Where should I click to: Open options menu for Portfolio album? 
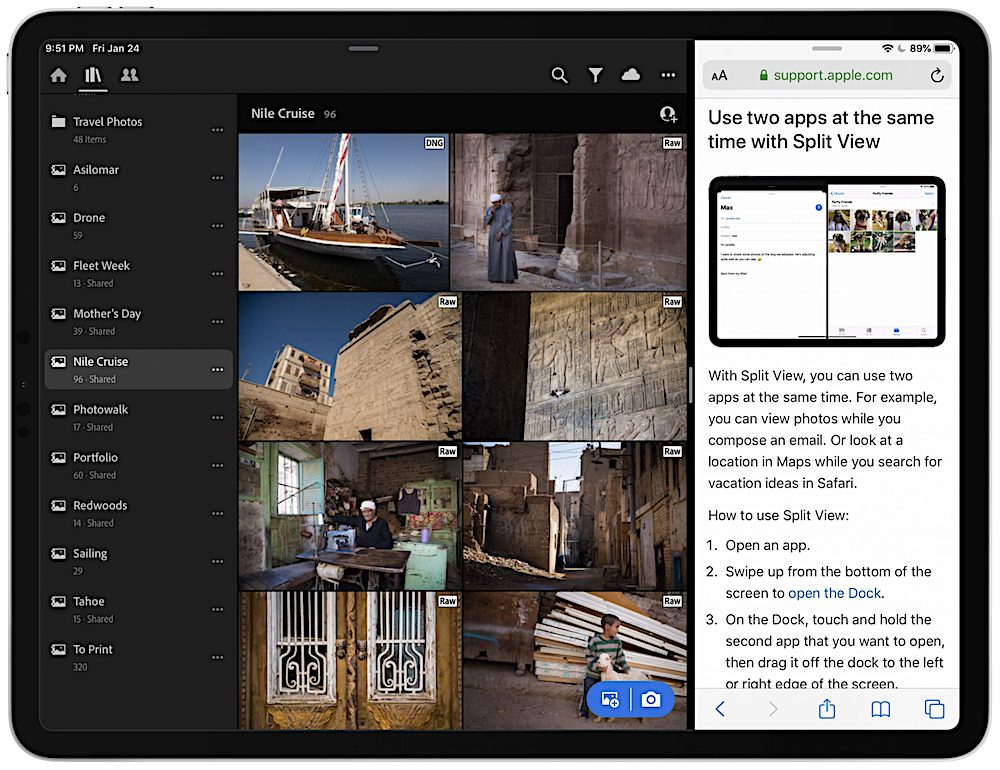[217, 465]
